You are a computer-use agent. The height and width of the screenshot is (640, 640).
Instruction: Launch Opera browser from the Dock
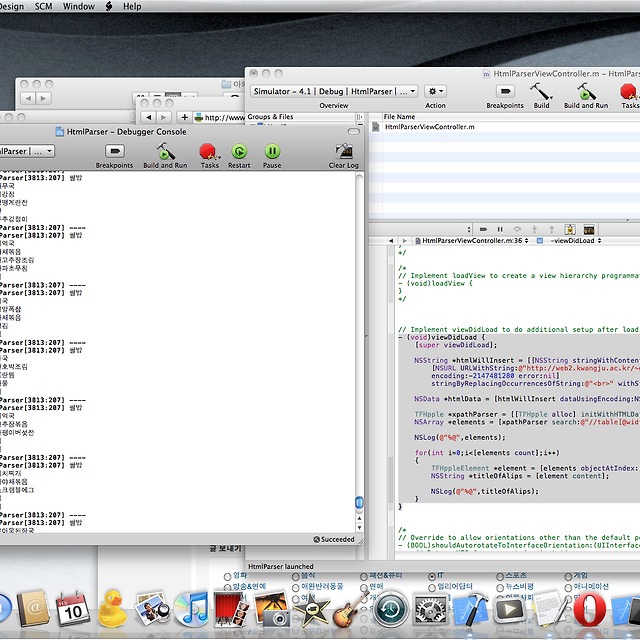(x=591, y=608)
